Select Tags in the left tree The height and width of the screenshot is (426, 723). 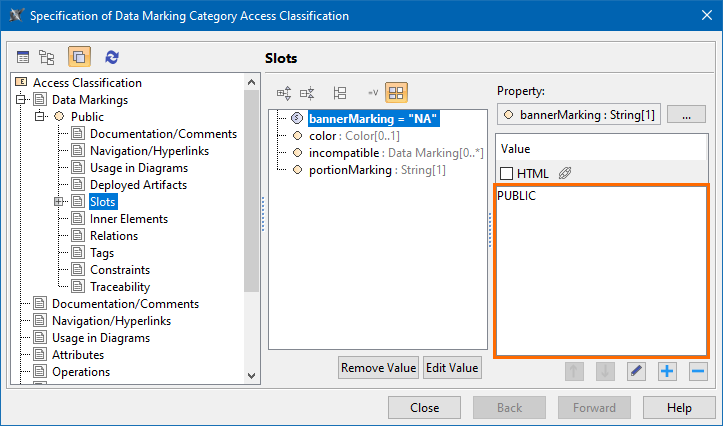[103, 253]
